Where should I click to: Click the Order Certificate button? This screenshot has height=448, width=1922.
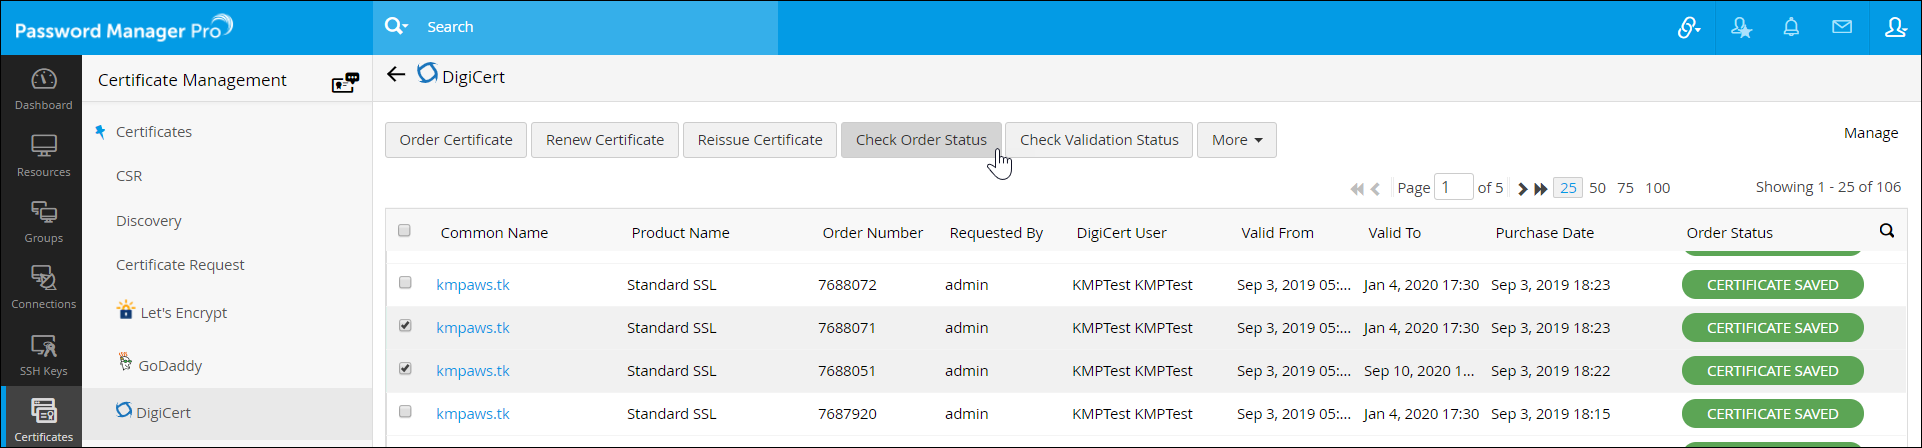click(x=456, y=140)
